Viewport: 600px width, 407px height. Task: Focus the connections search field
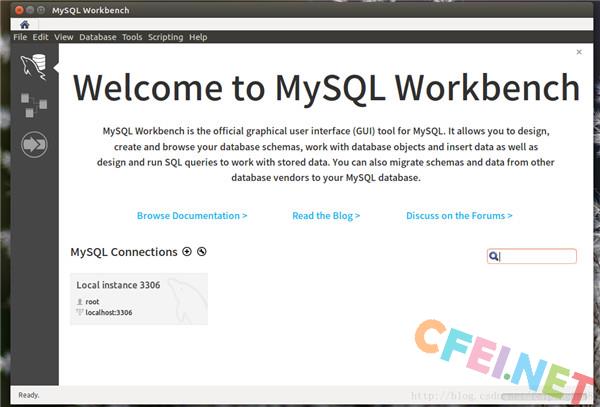coord(532,256)
